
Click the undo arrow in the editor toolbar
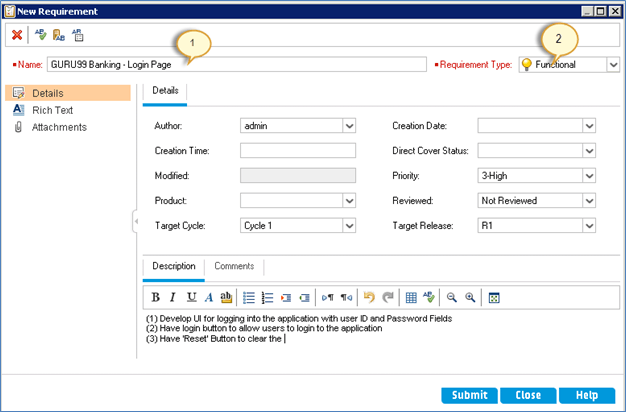coord(368,297)
